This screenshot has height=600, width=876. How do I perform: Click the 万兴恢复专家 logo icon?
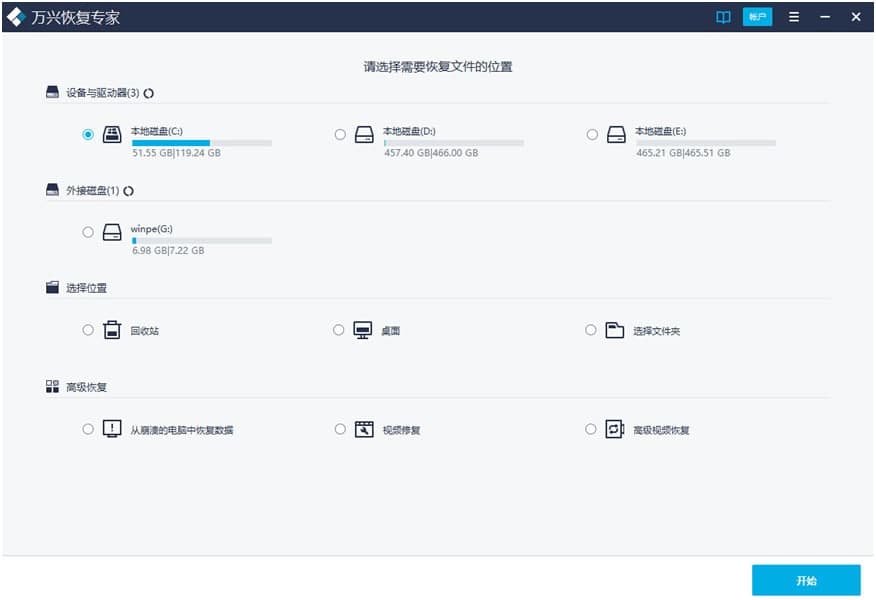pyautogui.click(x=16, y=17)
